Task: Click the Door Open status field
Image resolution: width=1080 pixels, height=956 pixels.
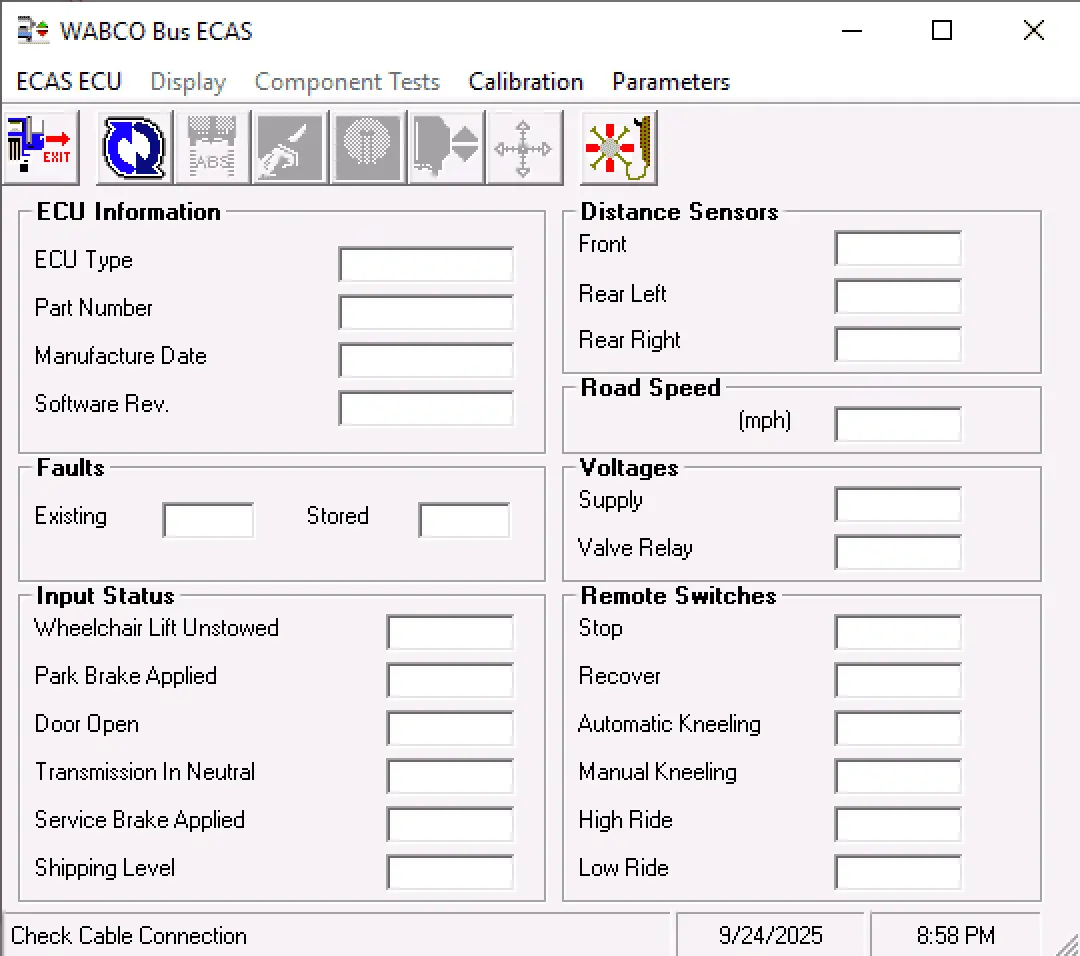Action: click(x=450, y=728)
